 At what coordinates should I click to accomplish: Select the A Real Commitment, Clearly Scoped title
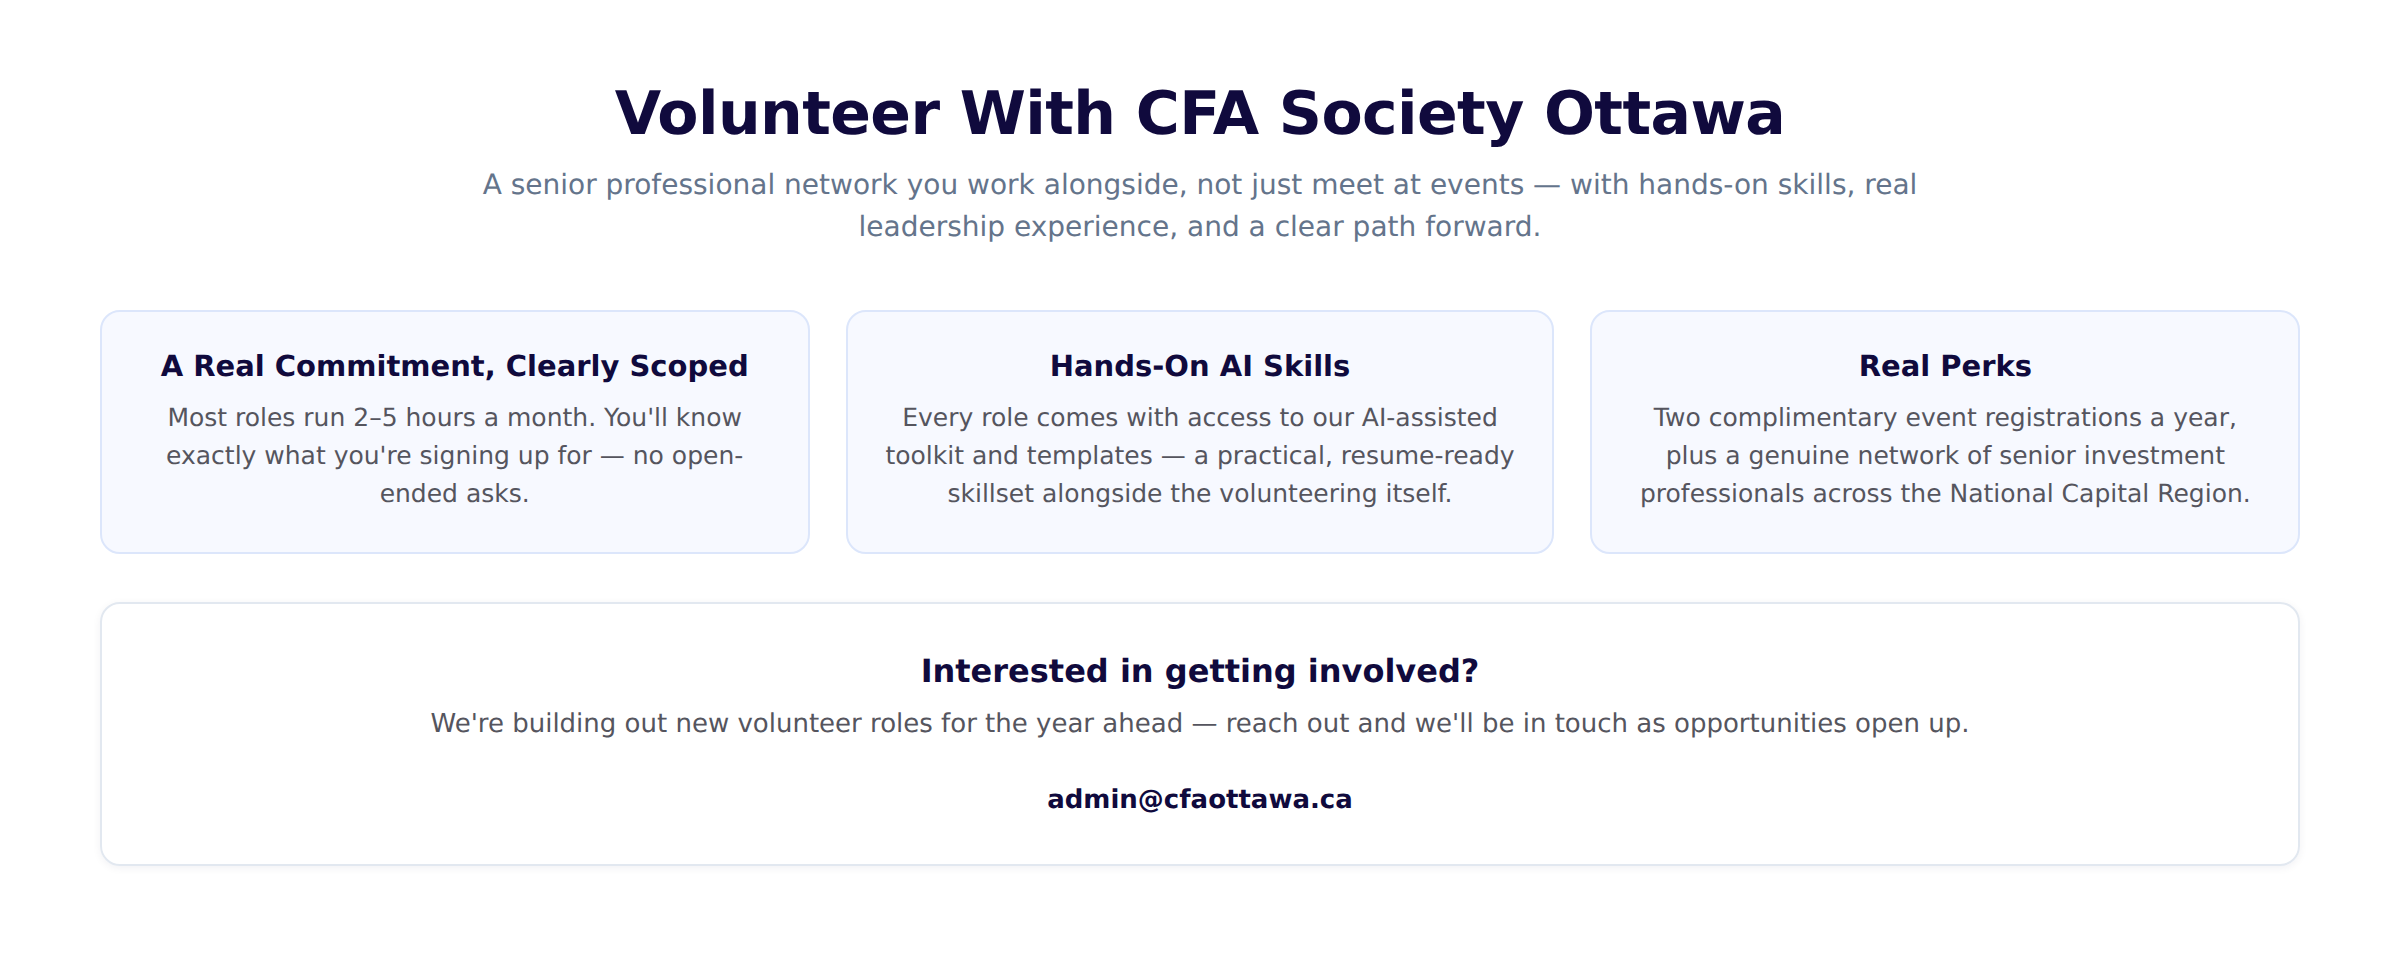pos(454,366)
